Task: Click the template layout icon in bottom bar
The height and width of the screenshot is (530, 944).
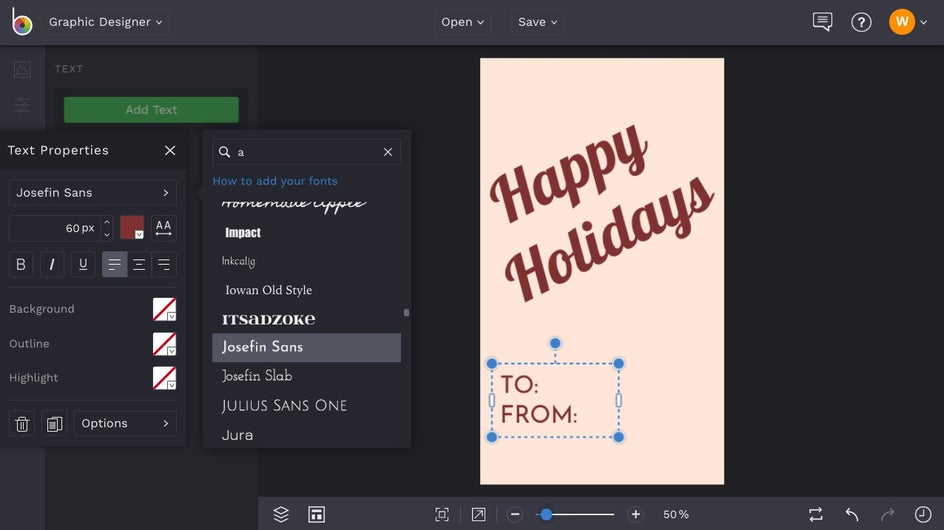Action: tap(317, 514)
